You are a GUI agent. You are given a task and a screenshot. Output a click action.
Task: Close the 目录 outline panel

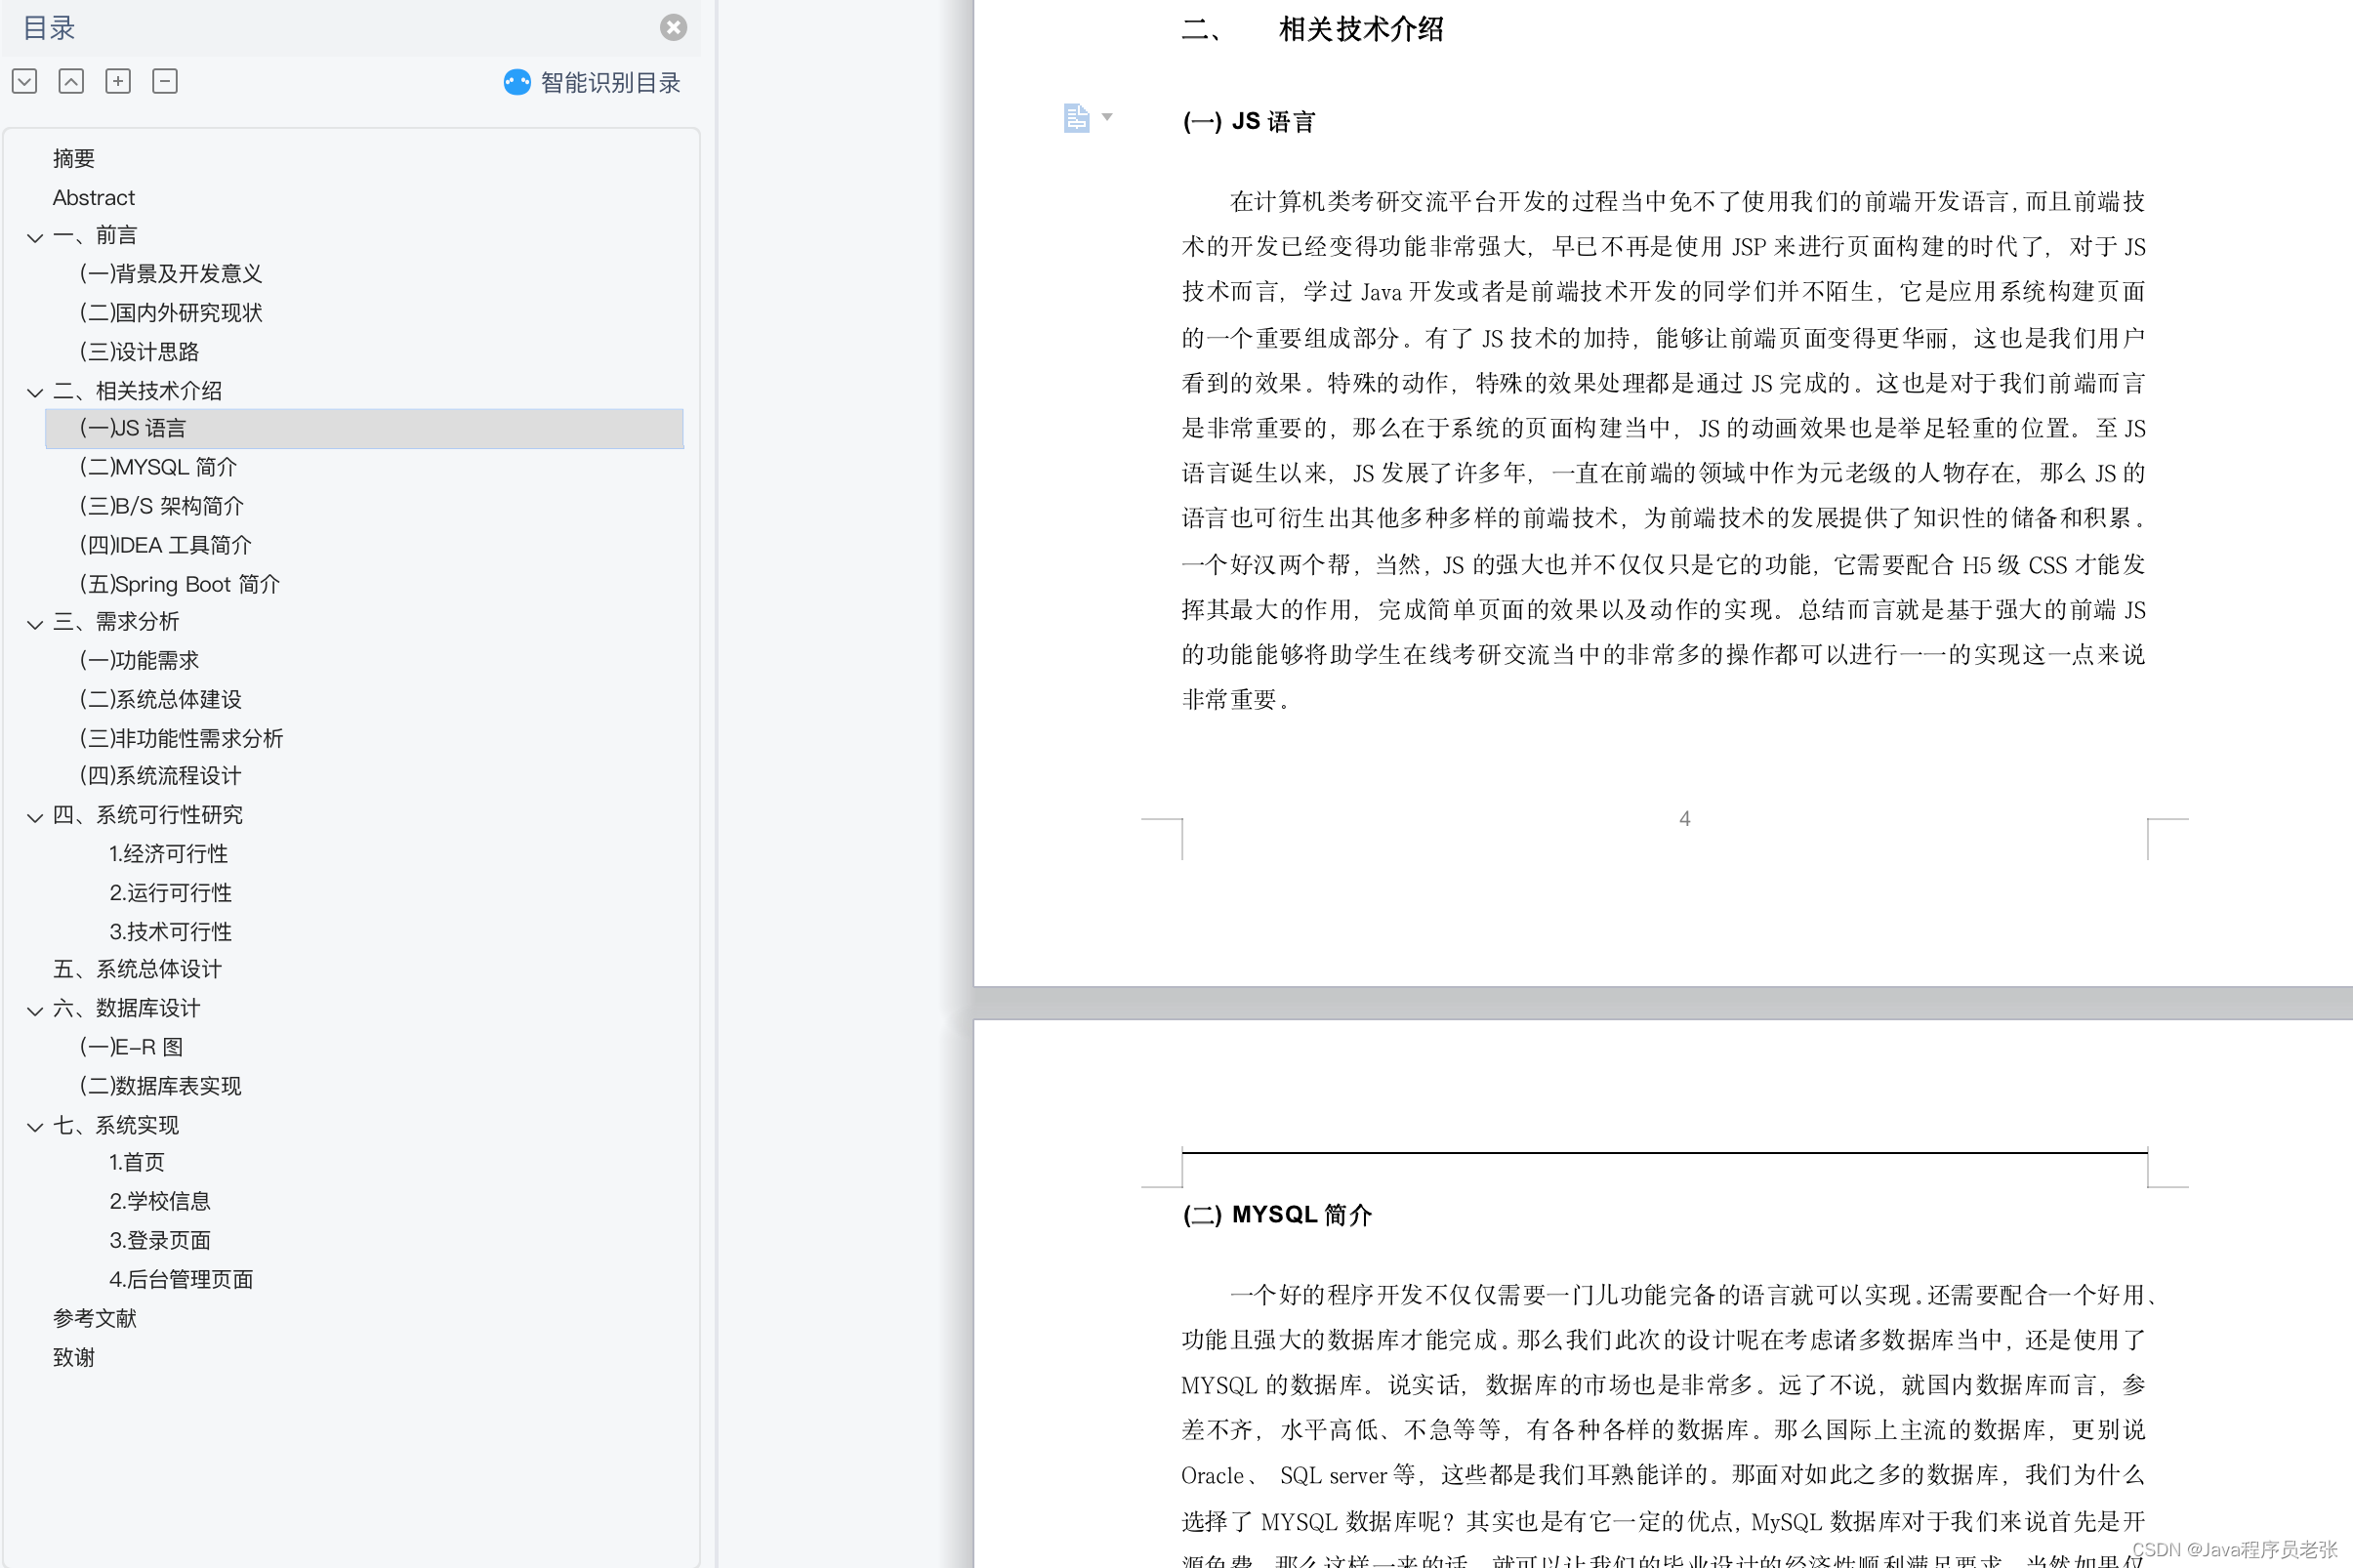[673, 27]
